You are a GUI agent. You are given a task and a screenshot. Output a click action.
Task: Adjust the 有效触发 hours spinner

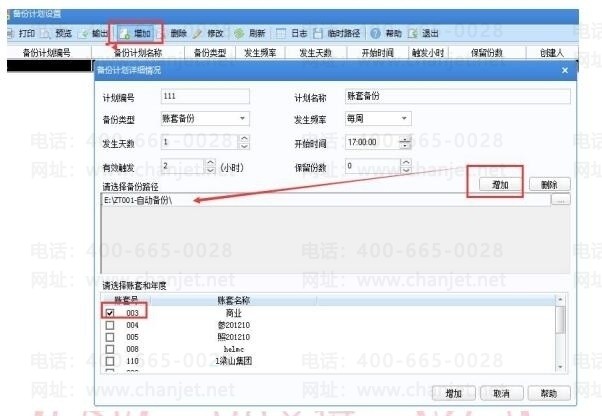[x=210, y=166]
